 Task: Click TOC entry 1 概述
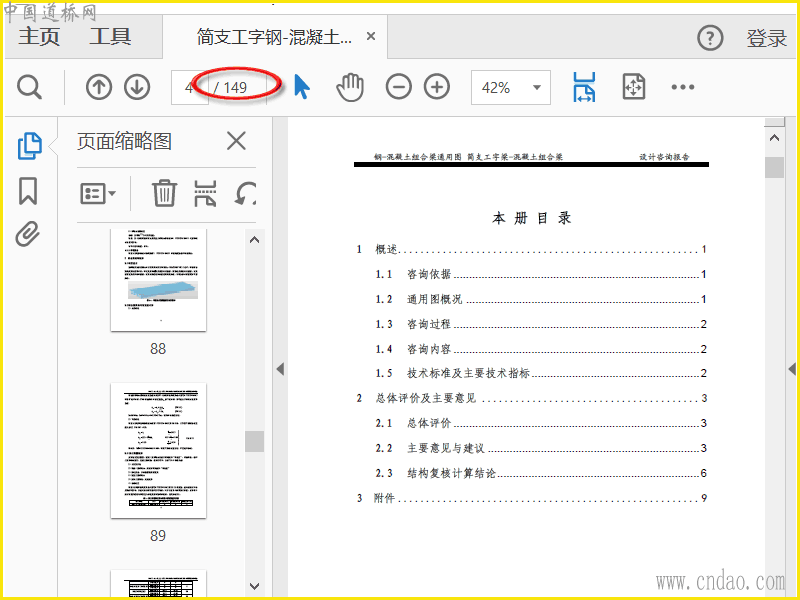tap(531, 249)
